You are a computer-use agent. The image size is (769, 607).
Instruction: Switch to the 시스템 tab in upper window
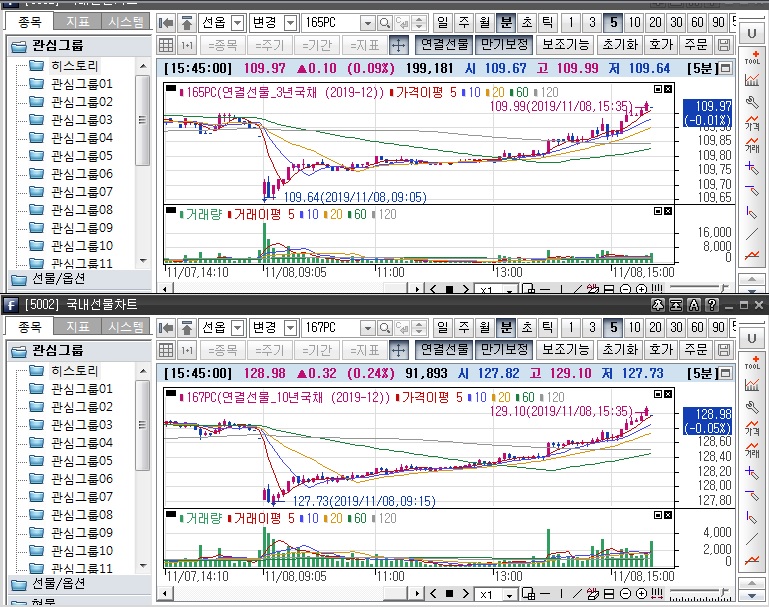[126, 22]
